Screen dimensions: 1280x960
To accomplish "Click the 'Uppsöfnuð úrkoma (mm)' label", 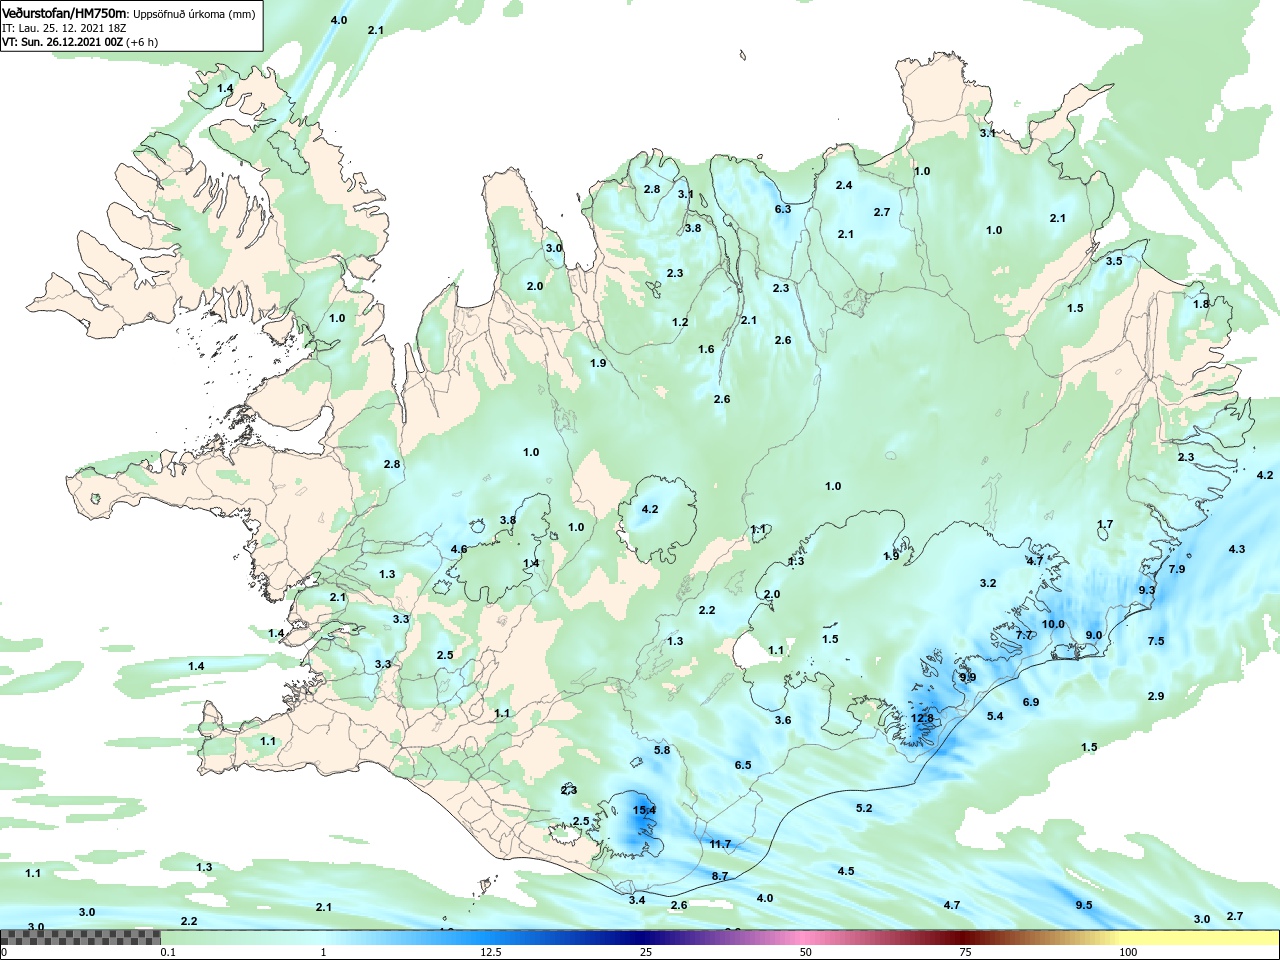I will [194, 14].
